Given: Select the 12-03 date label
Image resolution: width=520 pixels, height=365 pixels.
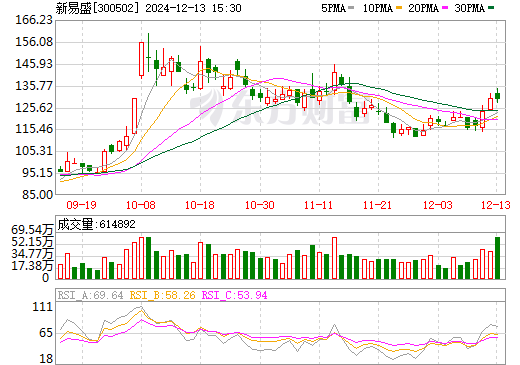Looking at the screenshot, I should click(438, 205).
